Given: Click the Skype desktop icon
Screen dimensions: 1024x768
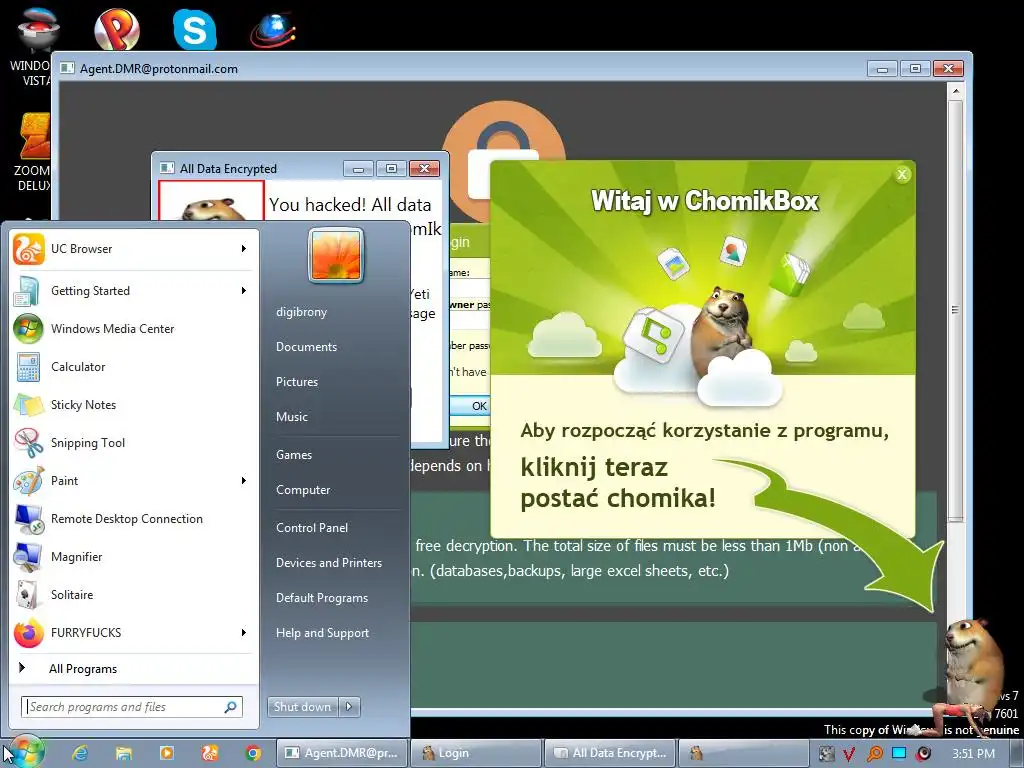Looking at the screenshot, I should click(195, 29).
